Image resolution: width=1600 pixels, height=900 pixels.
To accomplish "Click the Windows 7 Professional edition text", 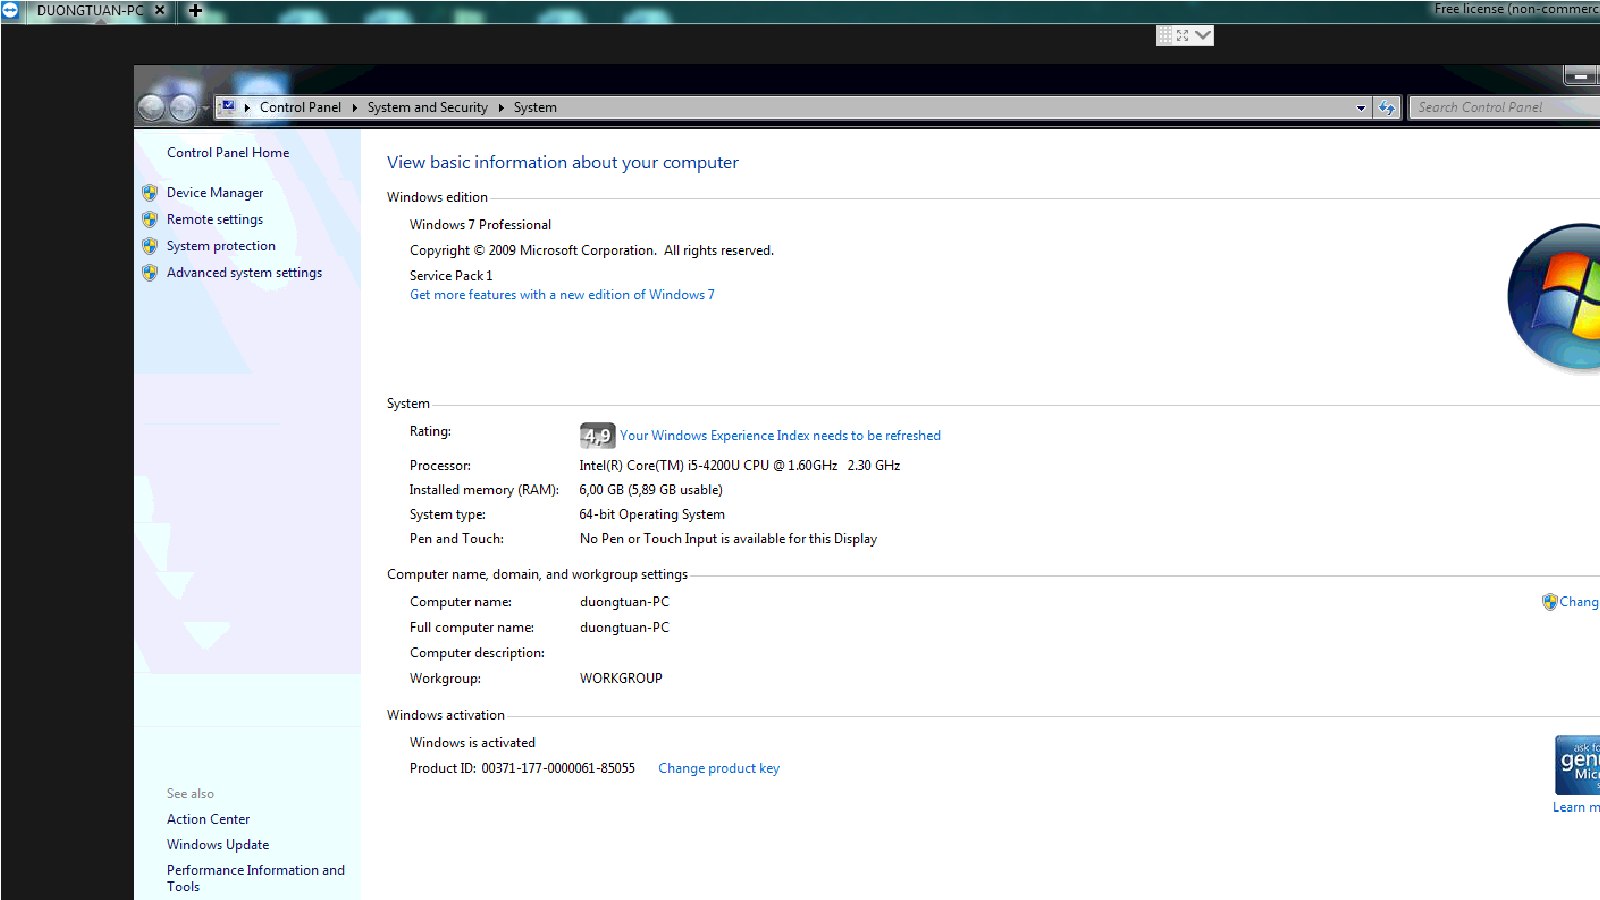I will [480, 224].
